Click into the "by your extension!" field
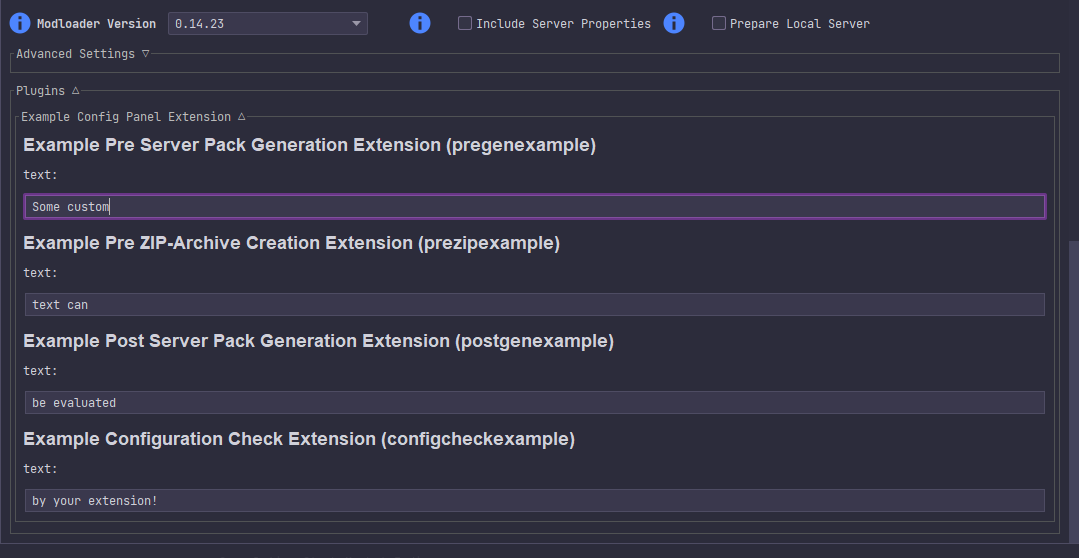Screen dimensions: 1079x558 click(x=534, y=501)
